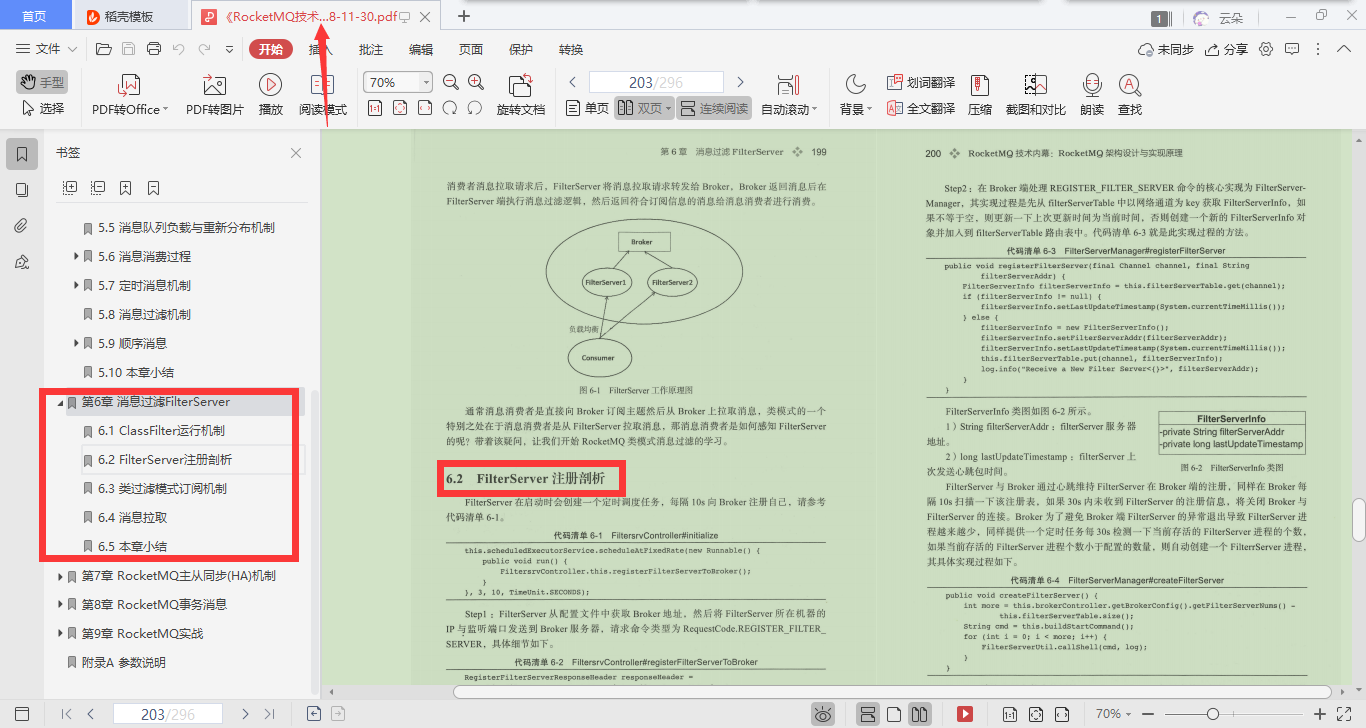
Task: Adjust the zoom slider in status bar
Action: 1214,714
